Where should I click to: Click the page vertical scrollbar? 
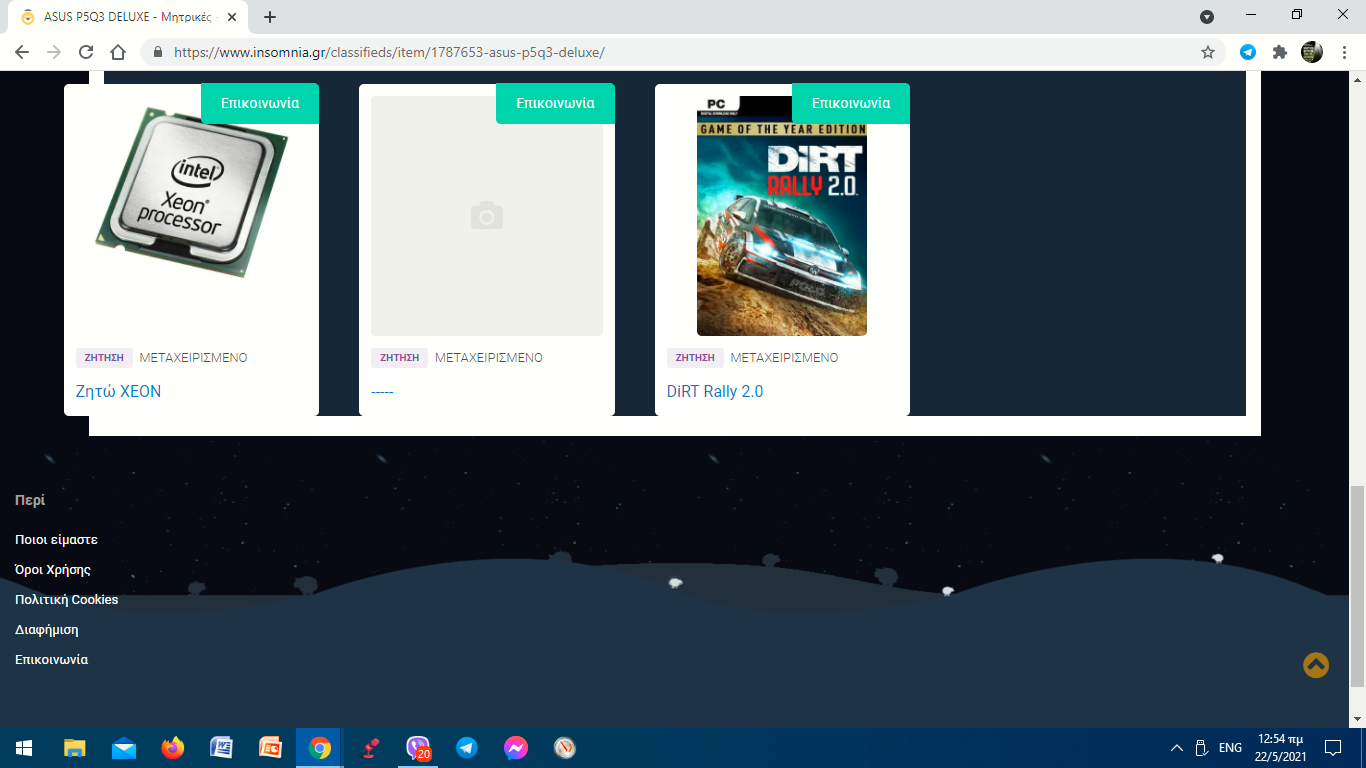coord(1357,585)
